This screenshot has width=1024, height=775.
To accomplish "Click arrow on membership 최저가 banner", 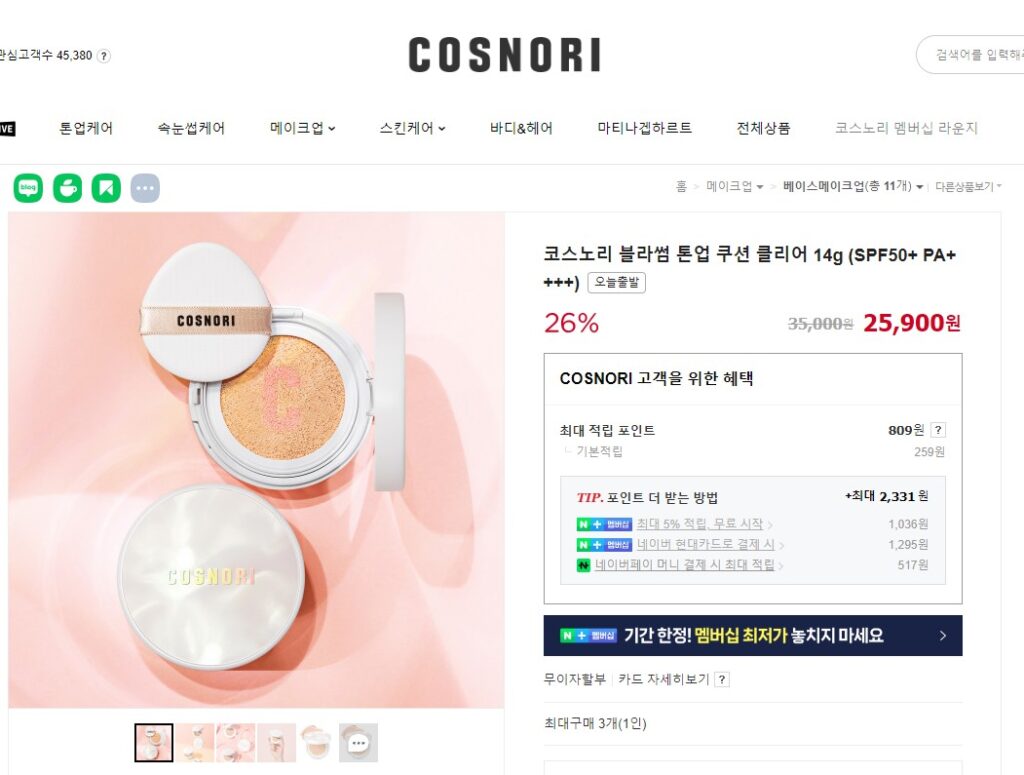I will [942, 635].
